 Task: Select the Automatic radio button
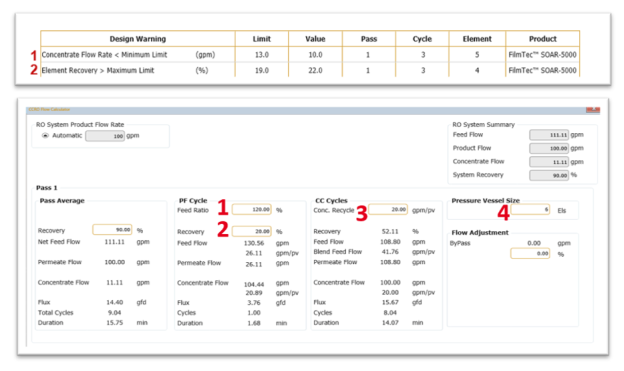point(45,136)
